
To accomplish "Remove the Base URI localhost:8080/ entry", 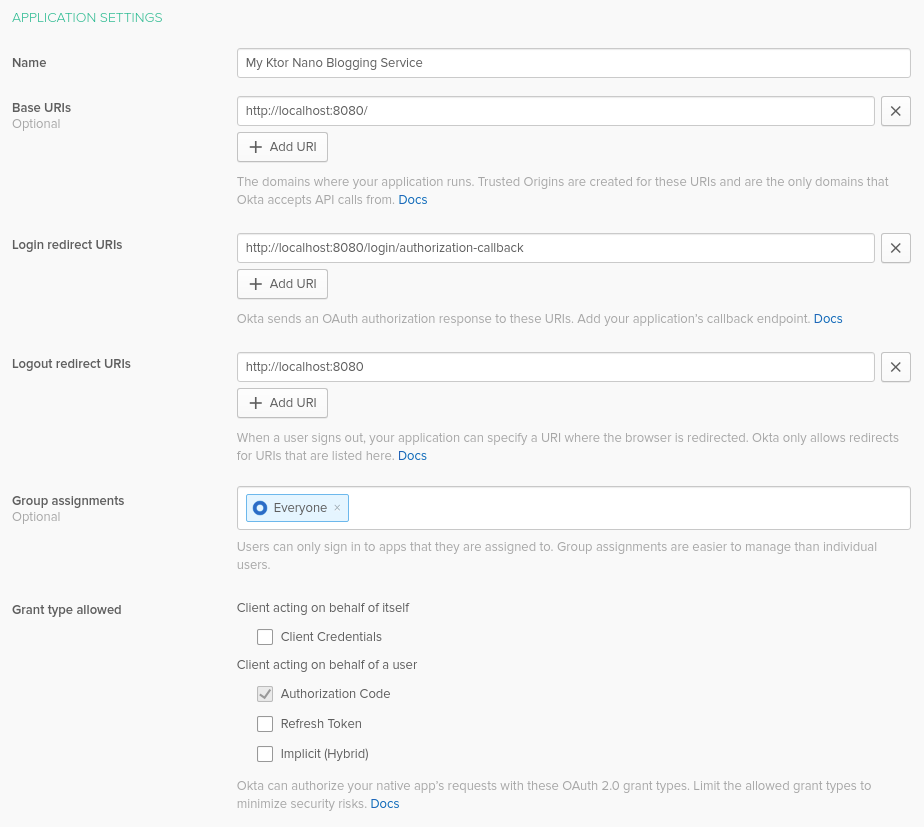I will point(895,111).
